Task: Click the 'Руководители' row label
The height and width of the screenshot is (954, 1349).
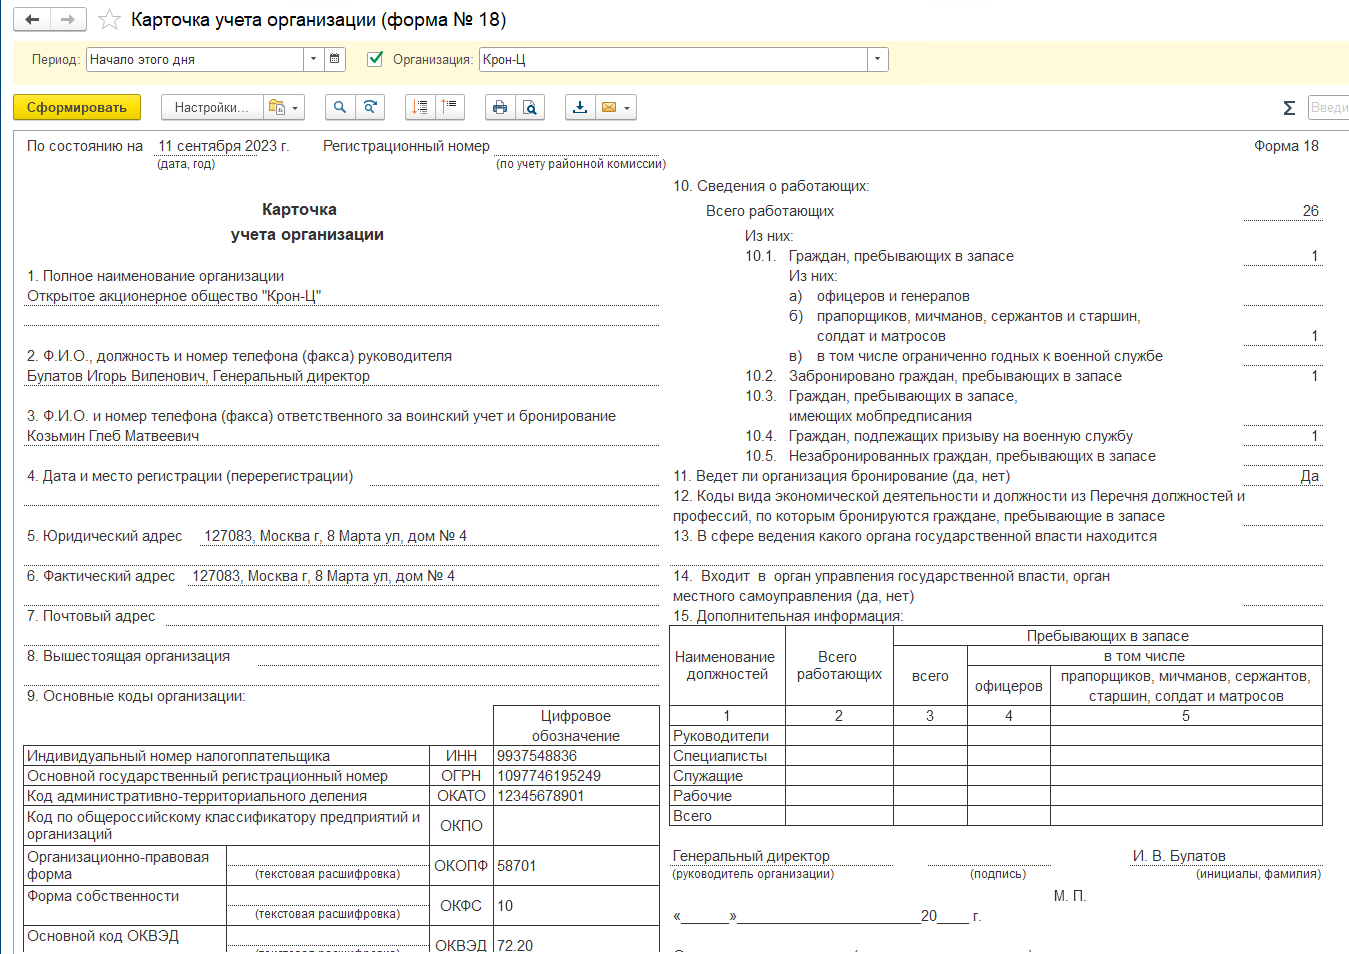Action: click(x=721, y=736)
